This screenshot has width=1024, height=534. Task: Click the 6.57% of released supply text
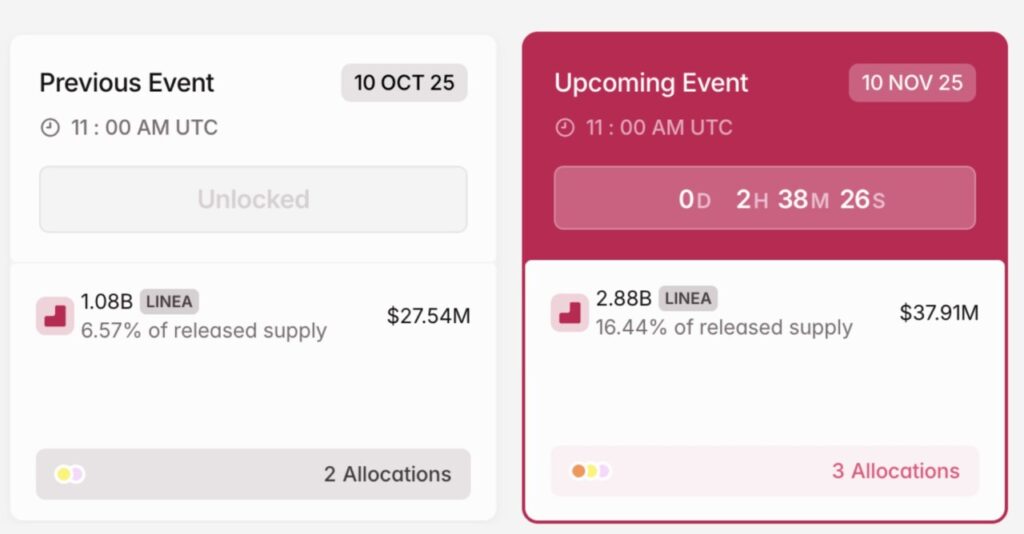[x=204, y=331]
